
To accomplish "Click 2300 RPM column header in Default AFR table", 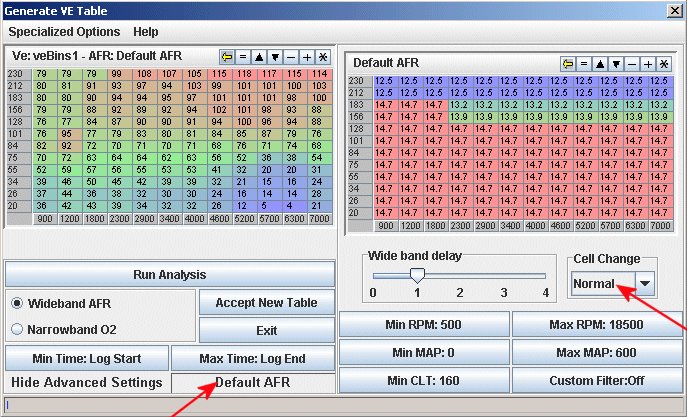I will tap(460, 226).
